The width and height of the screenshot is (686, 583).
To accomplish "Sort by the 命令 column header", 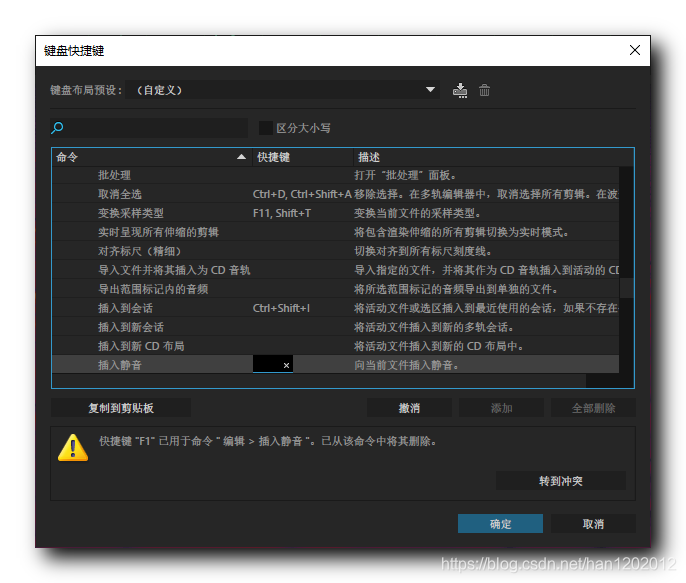I will 151,157.
